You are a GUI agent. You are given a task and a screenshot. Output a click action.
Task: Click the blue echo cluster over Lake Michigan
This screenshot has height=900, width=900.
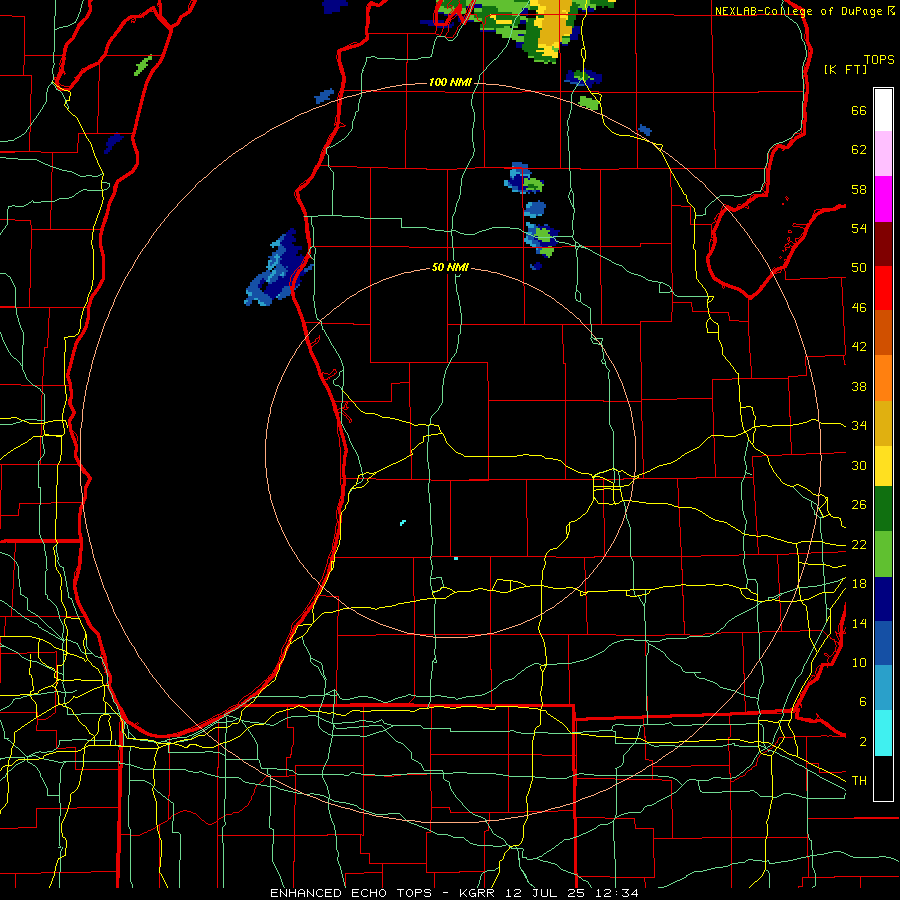pyautogui.click(x=278, y=269)
